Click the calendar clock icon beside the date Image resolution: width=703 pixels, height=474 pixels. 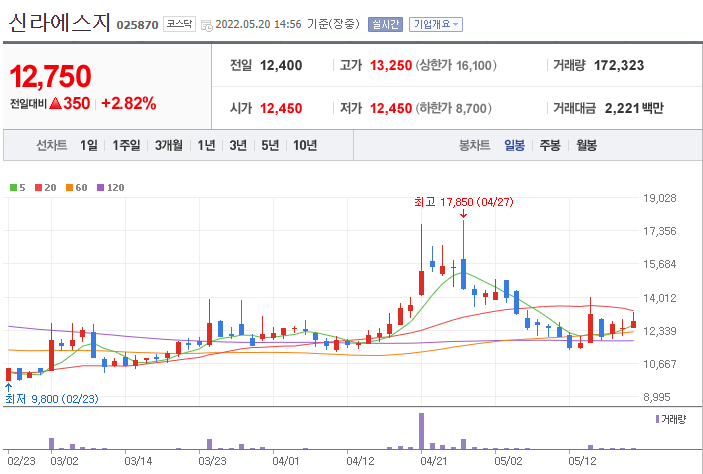(x=207, y=26)
